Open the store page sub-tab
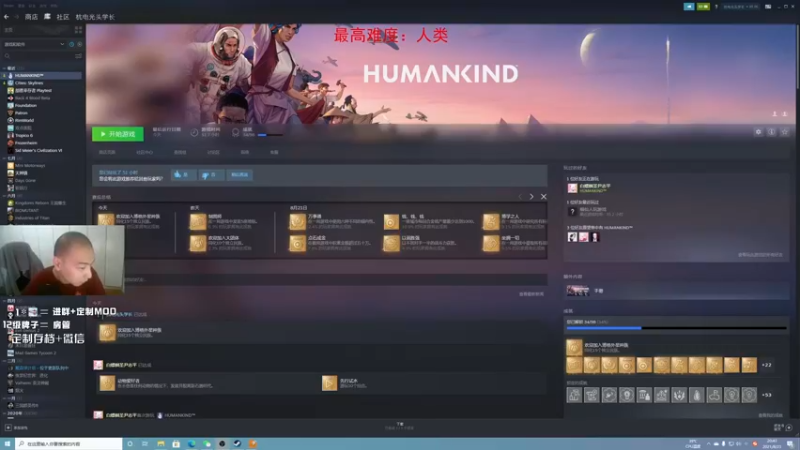This screenshot has width=800, height=450. point(107,153)
